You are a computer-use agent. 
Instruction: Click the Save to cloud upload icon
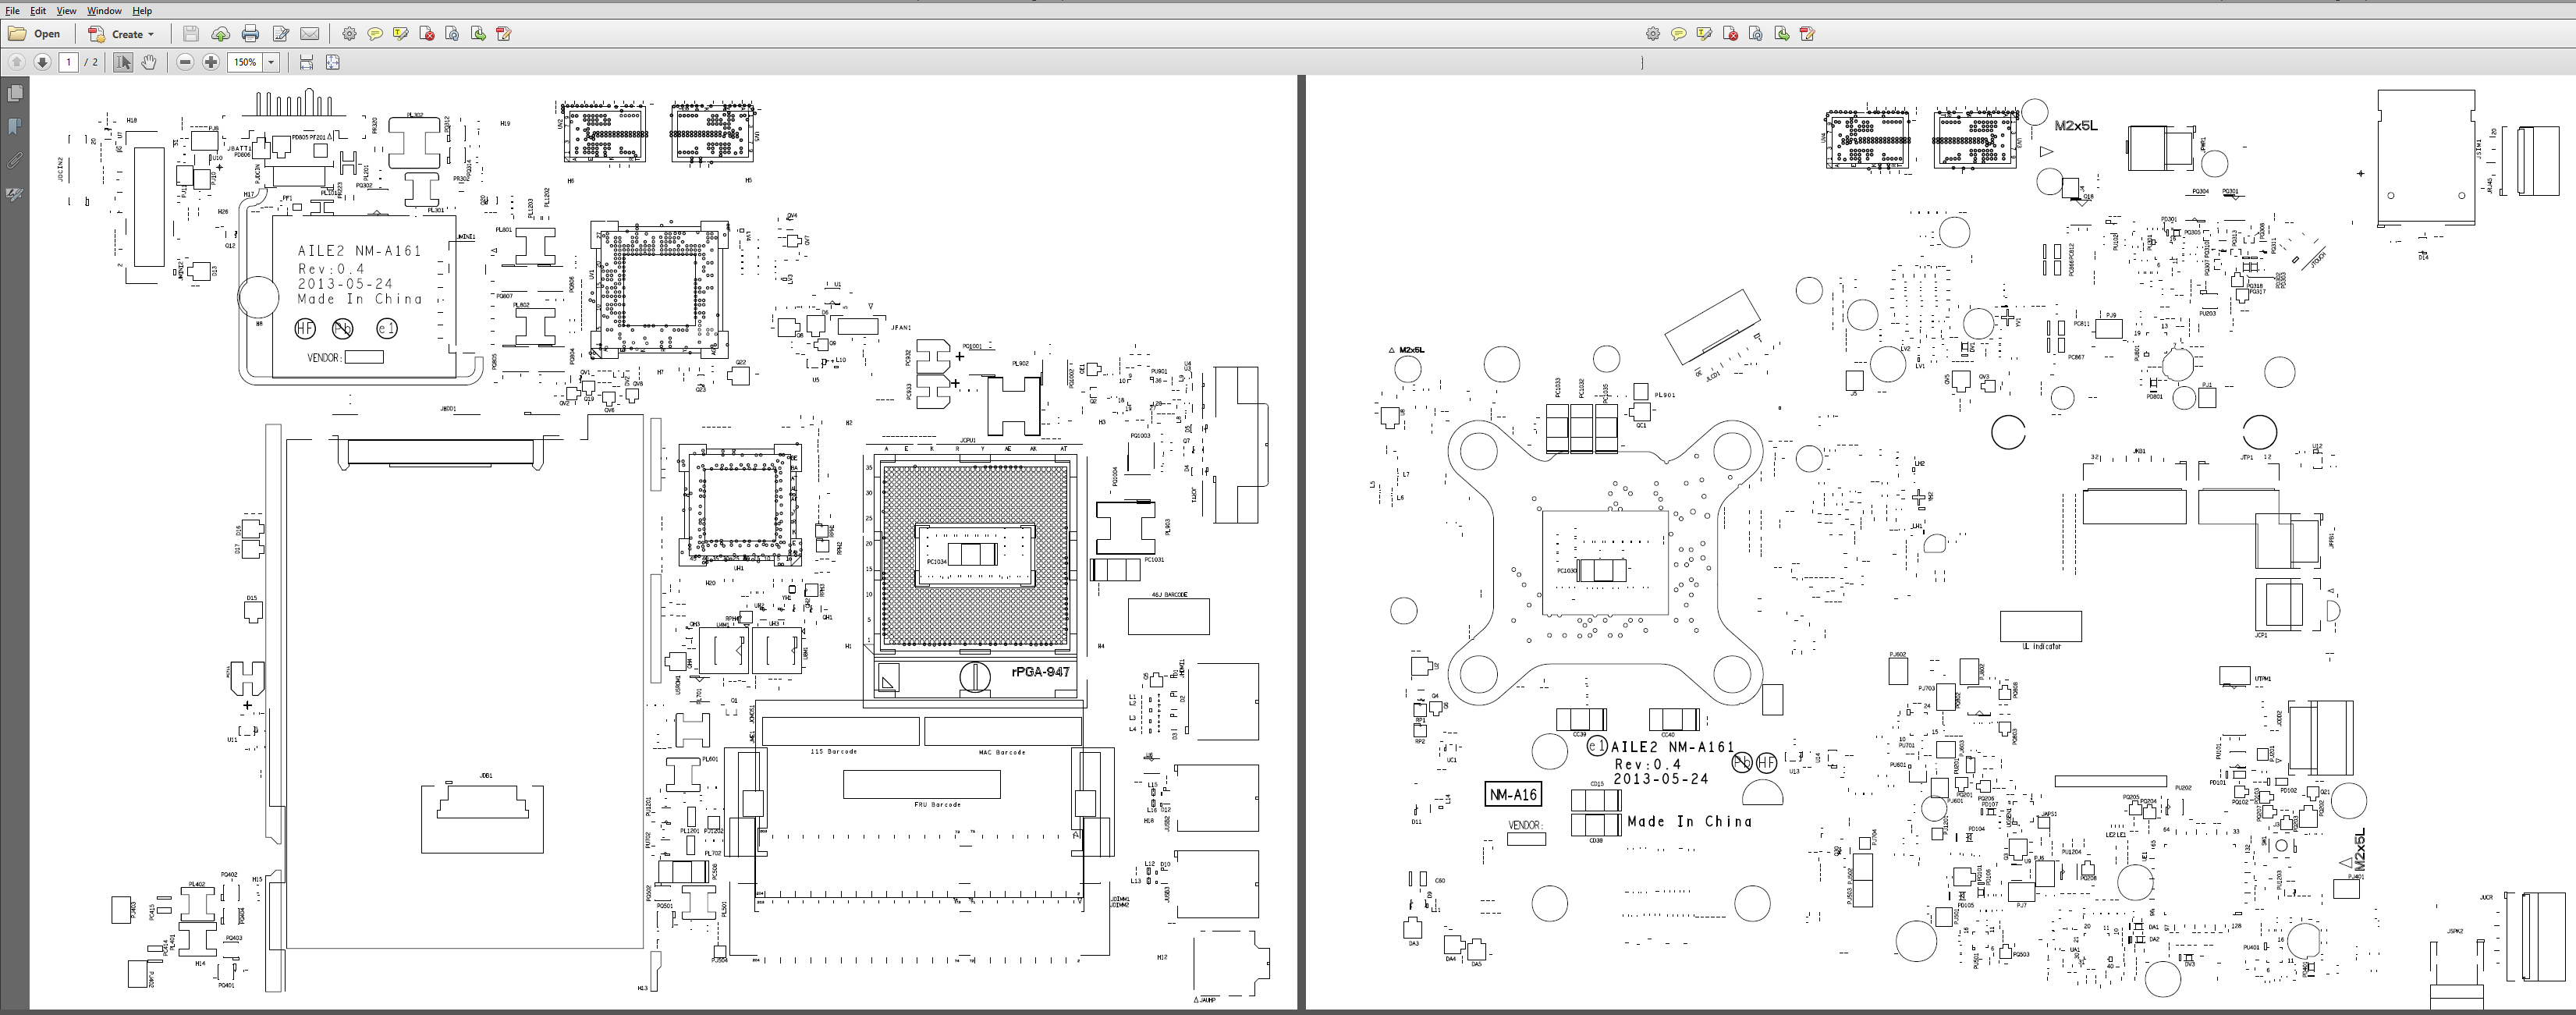click(x=220, y=34)
